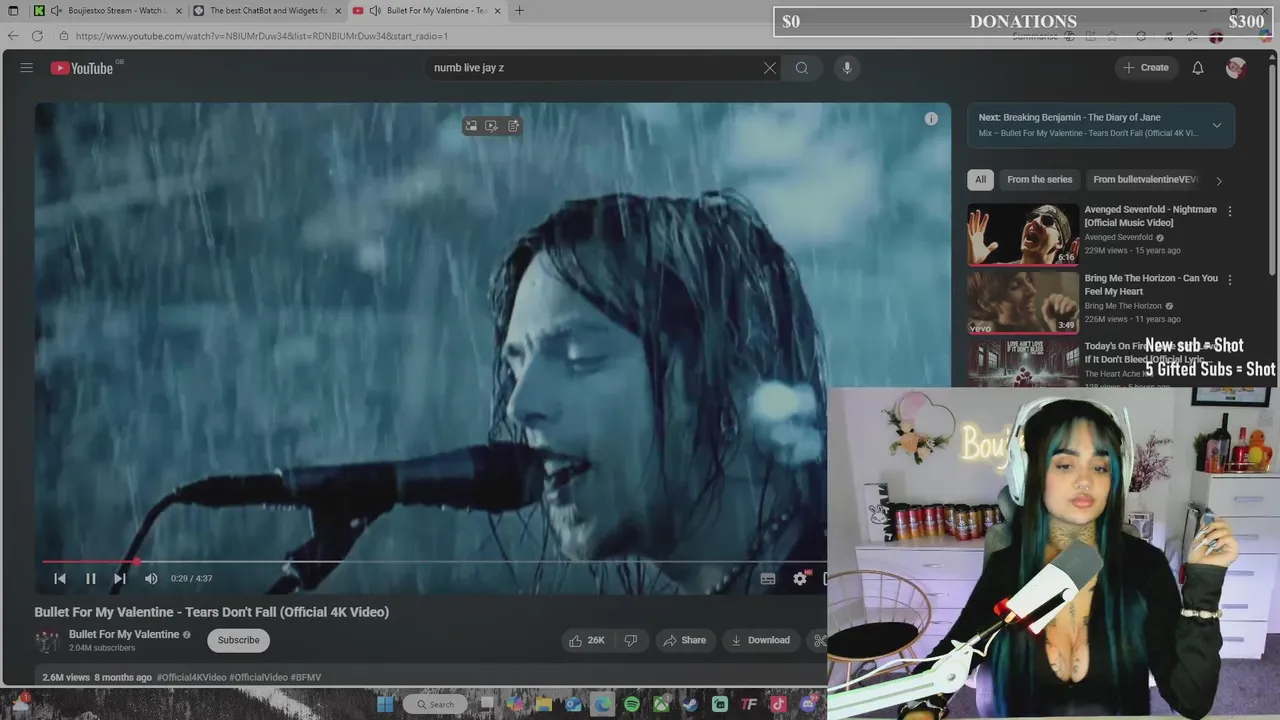Click the #Official4KVideo hashtag
Image resolution: width=1280 pixels, height=720 pixels.
click(x=191, y=677)
